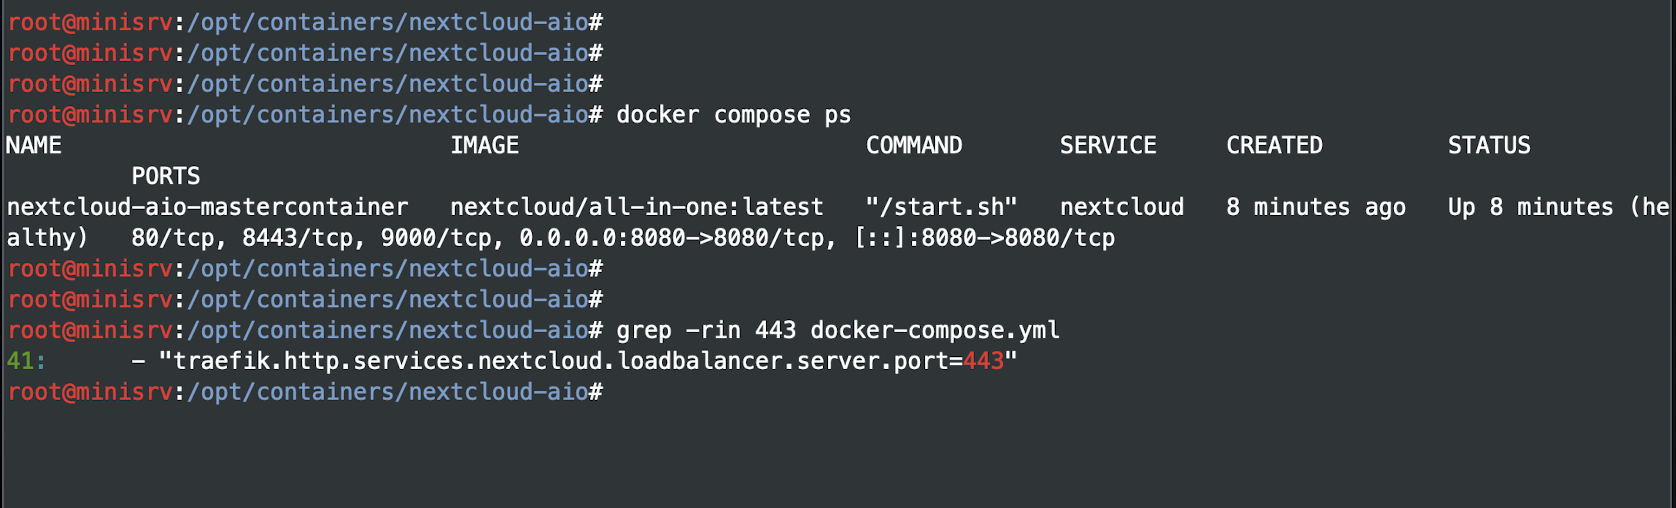The width and height of the screenshot is (1676, 508).
Task: Click the COMMAND column header
Action: click(x=914, y=146)
